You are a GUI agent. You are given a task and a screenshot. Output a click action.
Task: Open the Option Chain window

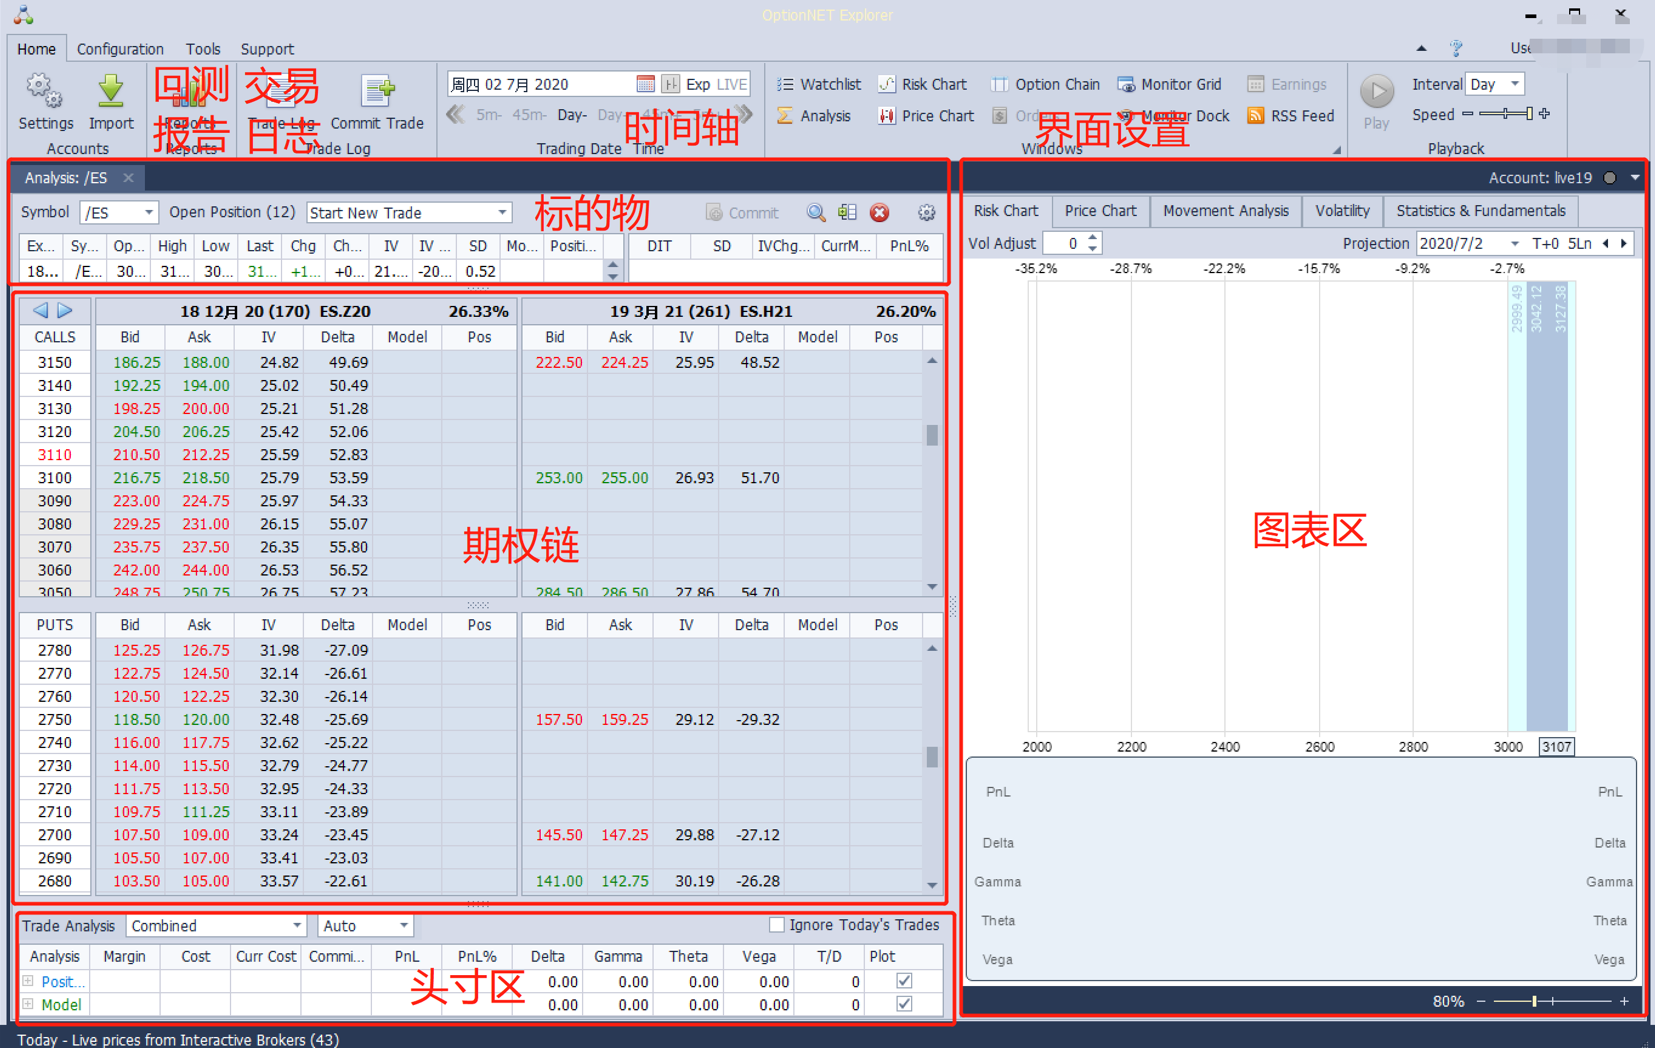[x=1045, y=84]
